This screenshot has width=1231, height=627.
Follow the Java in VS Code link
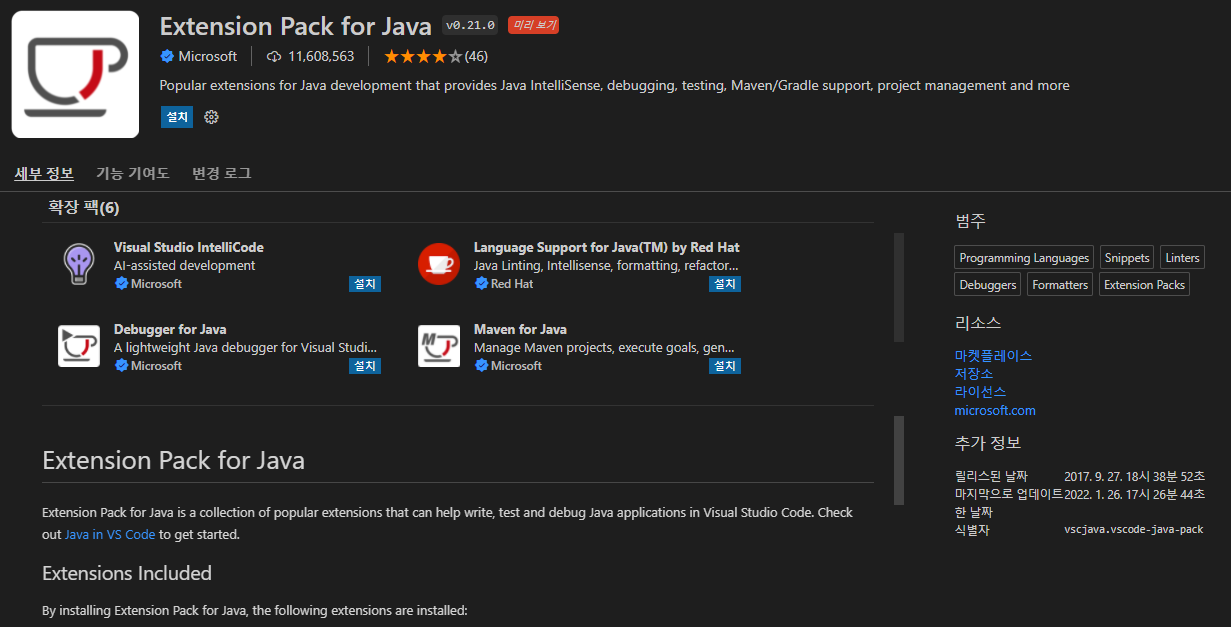(110, 534)
